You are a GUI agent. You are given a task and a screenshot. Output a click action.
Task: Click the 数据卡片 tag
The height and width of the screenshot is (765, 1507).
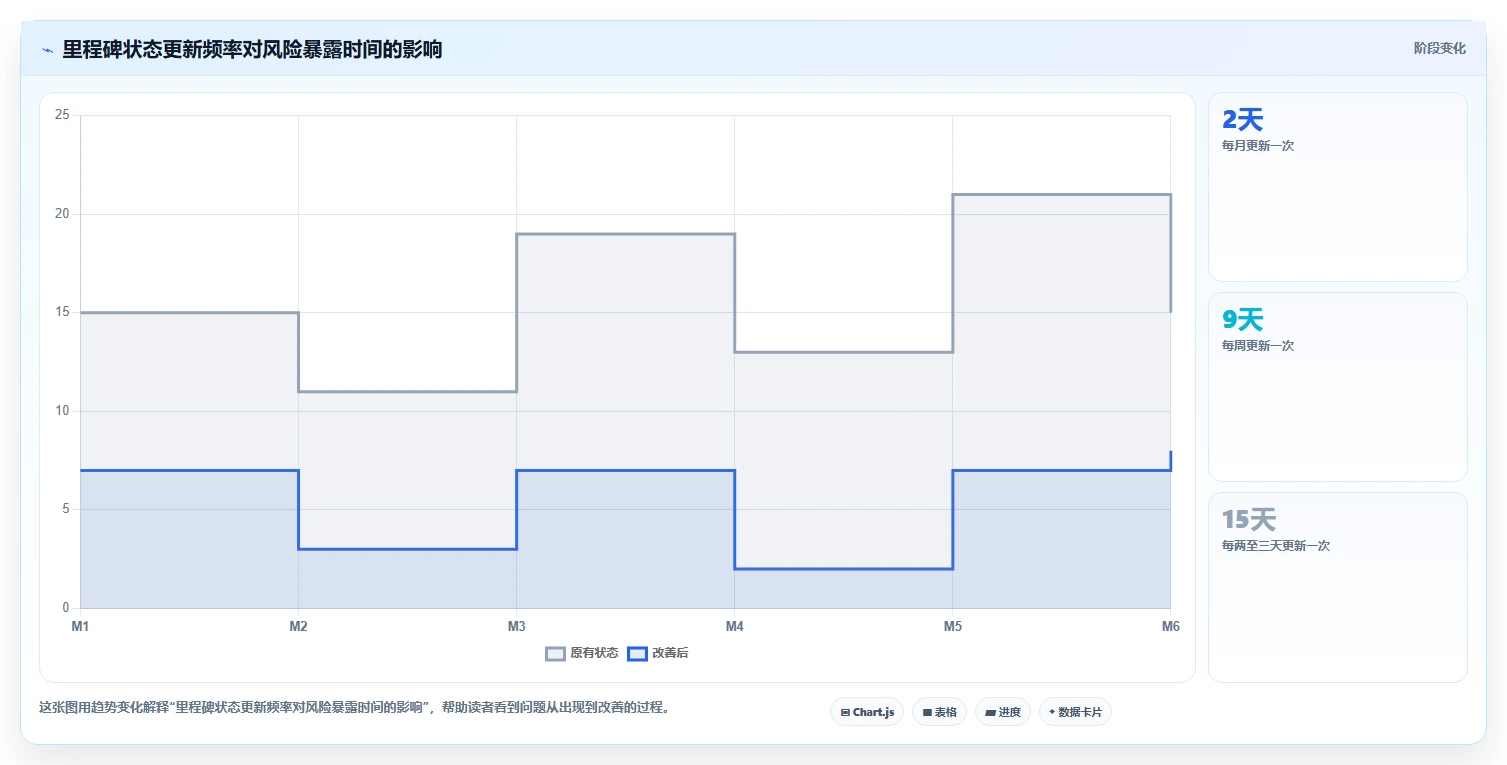click(x=1075, y=712)
